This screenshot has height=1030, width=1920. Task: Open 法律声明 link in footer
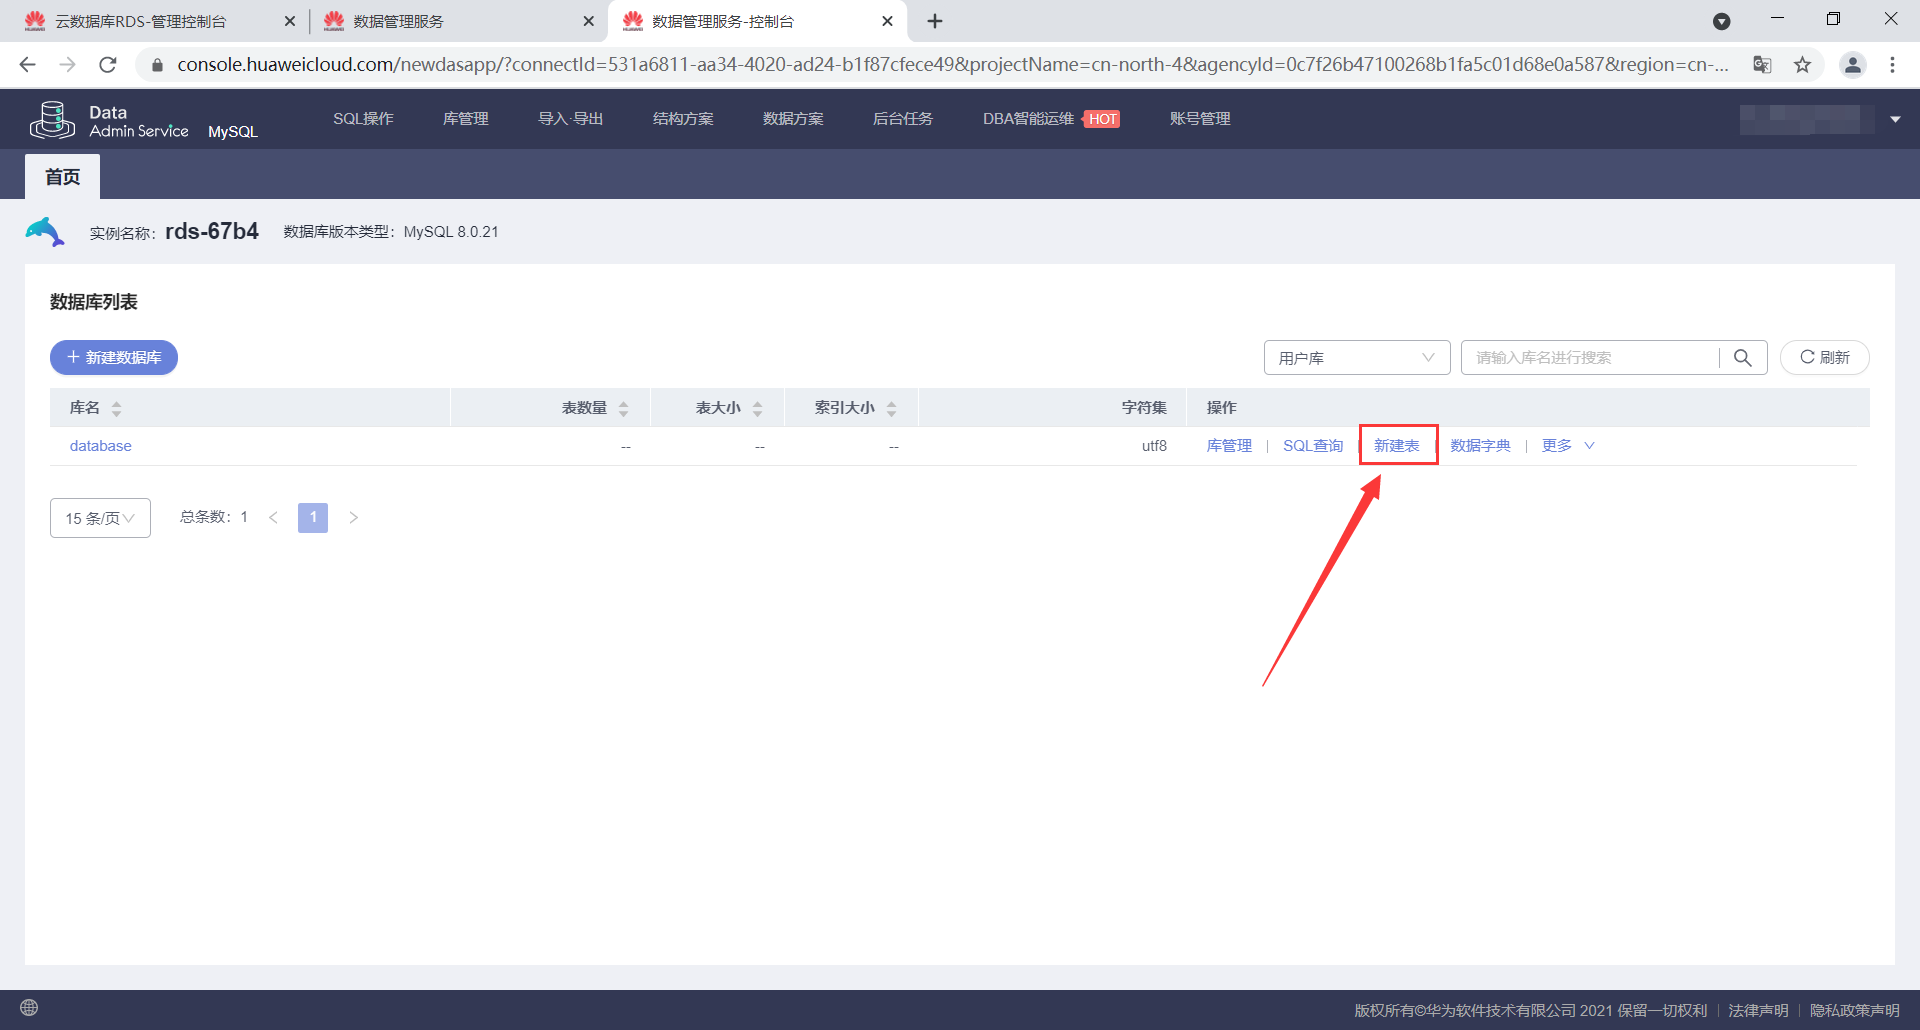(x=1758, y=1010)
